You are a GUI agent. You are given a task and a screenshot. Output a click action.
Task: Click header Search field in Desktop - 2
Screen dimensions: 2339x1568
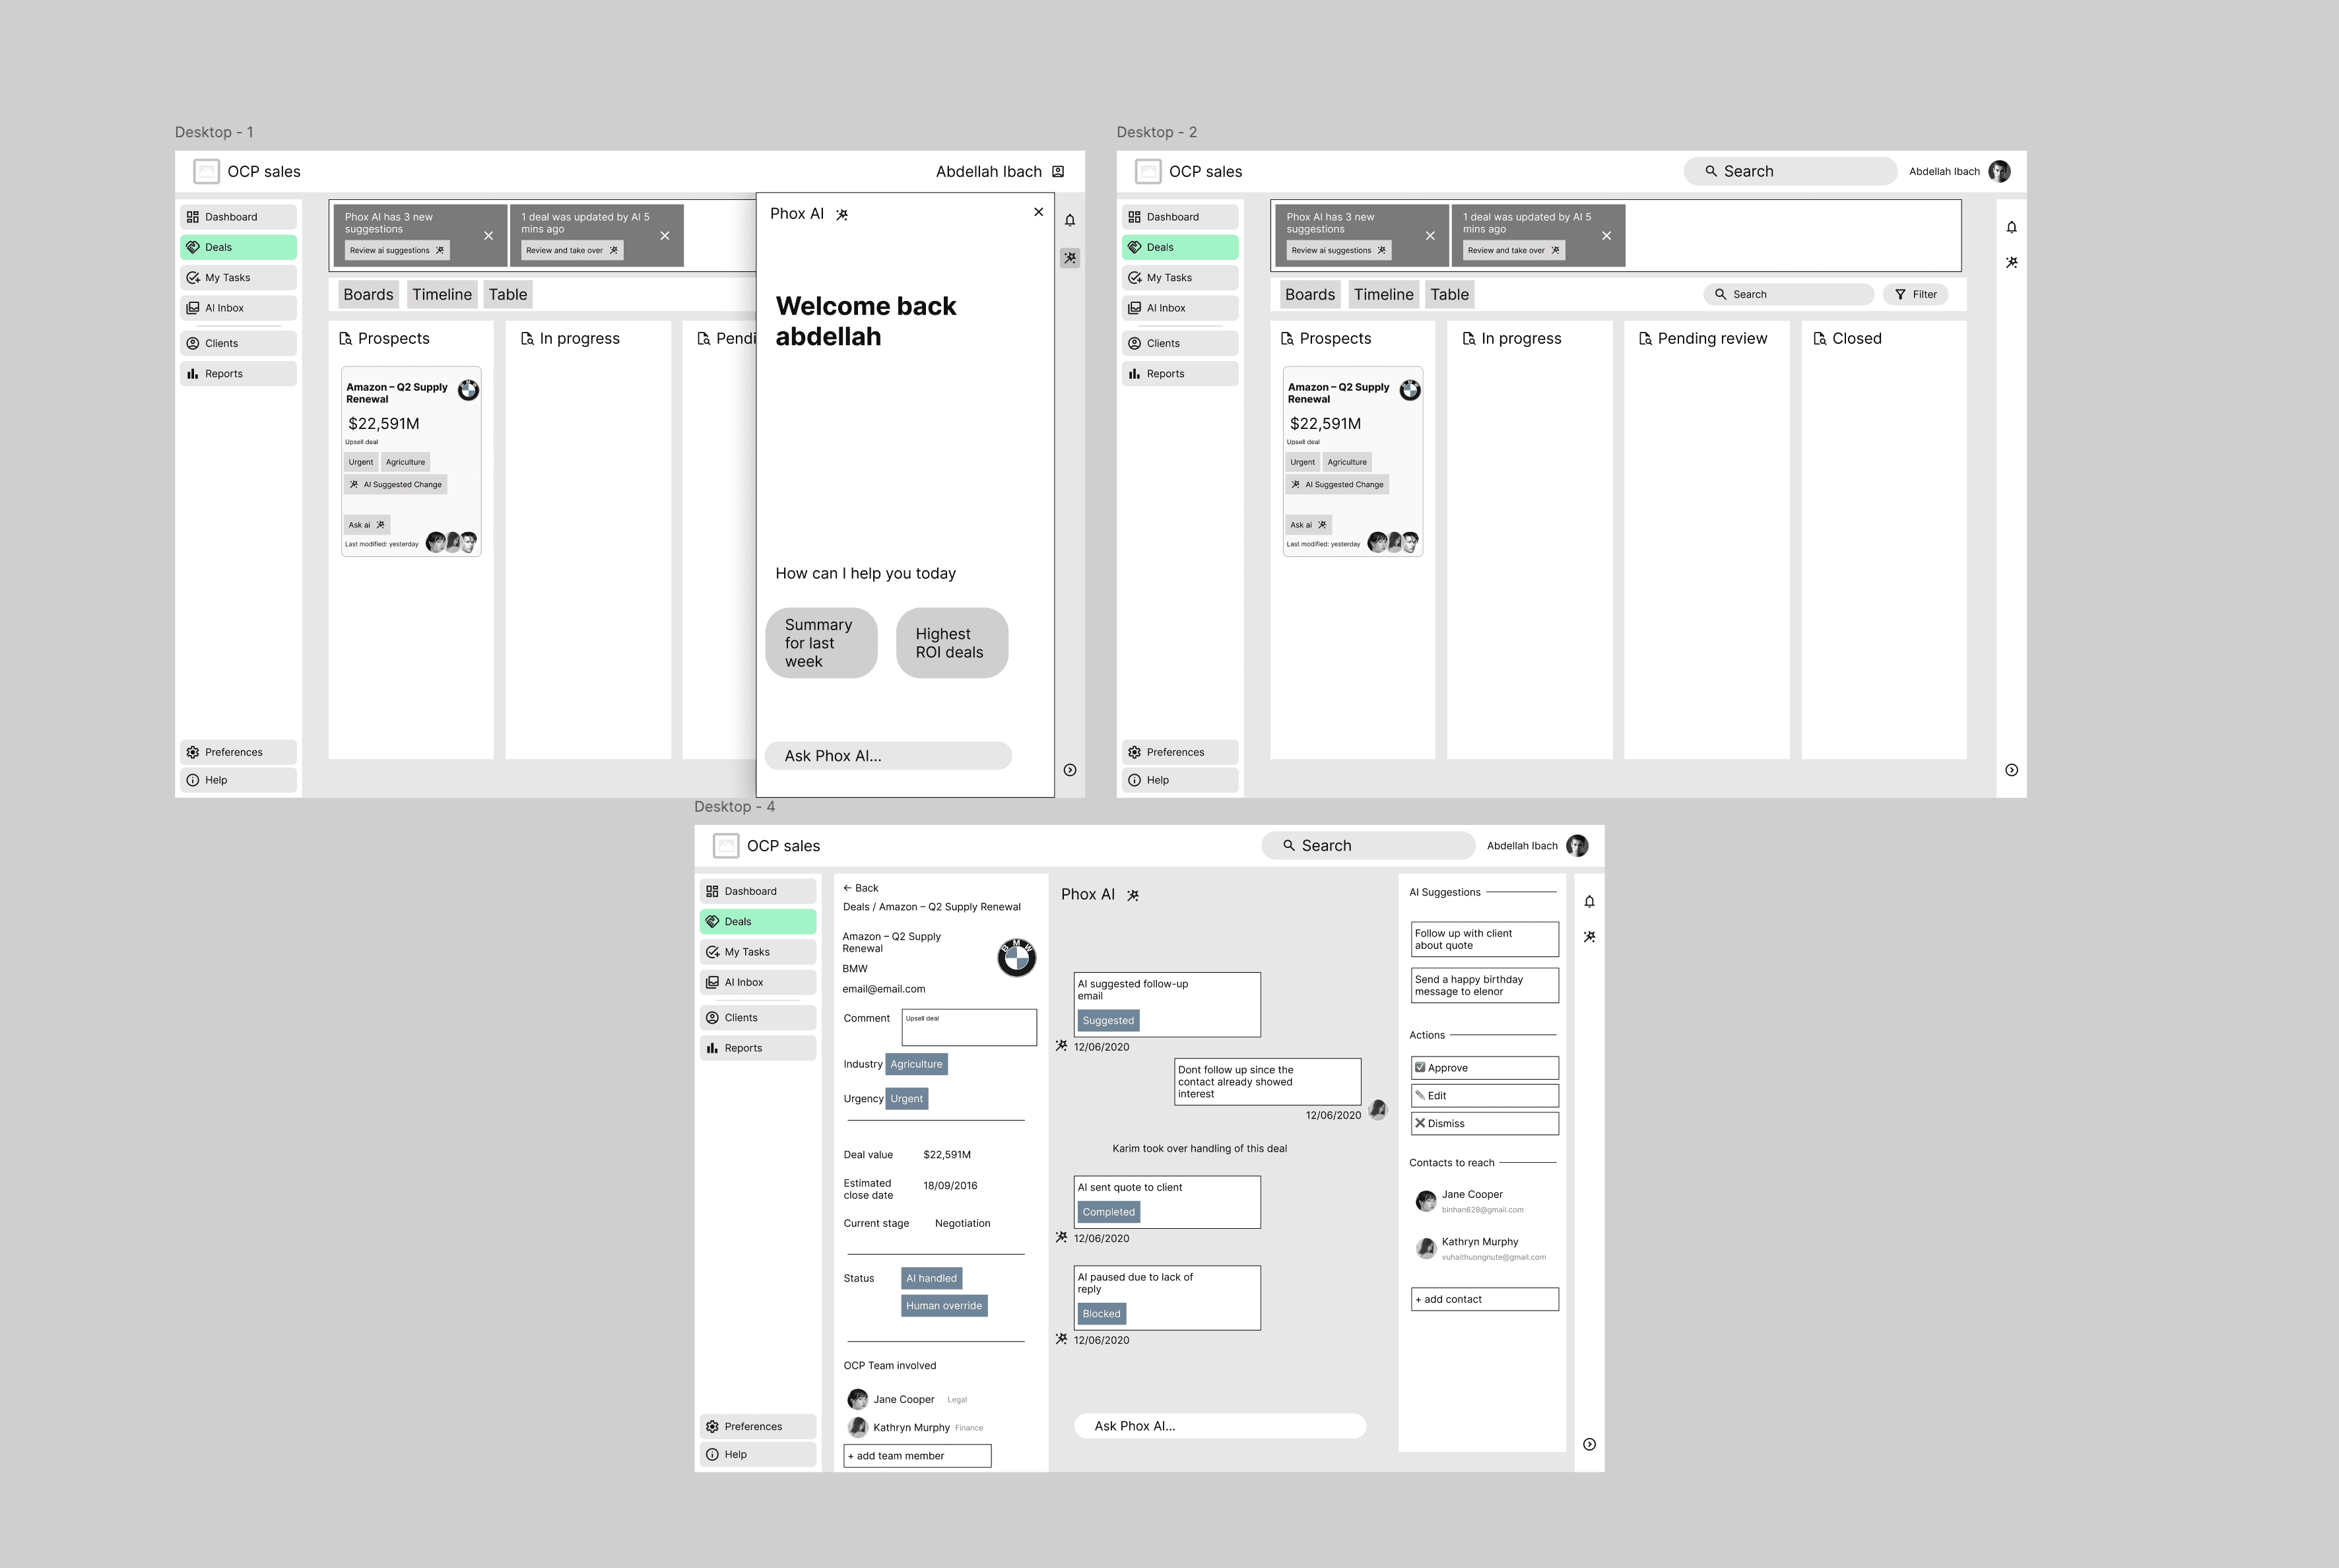pyautogui.click(x=1790, y=171)
